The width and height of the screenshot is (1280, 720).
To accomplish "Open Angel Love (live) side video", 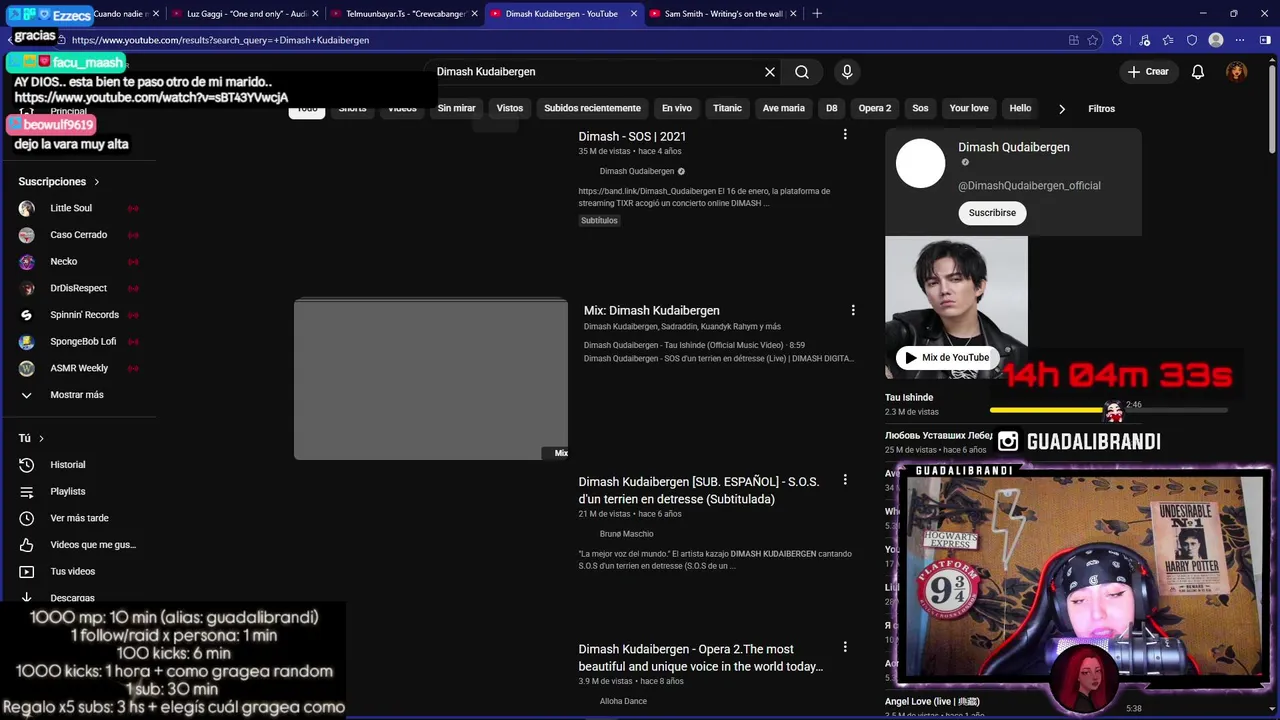I will (932, 701).
